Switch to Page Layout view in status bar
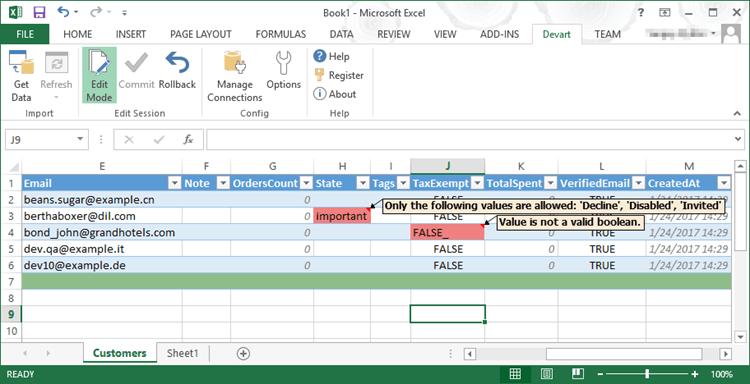Image resolution: width=750 pixels, height=384 pixels. (x=547, y=374)
